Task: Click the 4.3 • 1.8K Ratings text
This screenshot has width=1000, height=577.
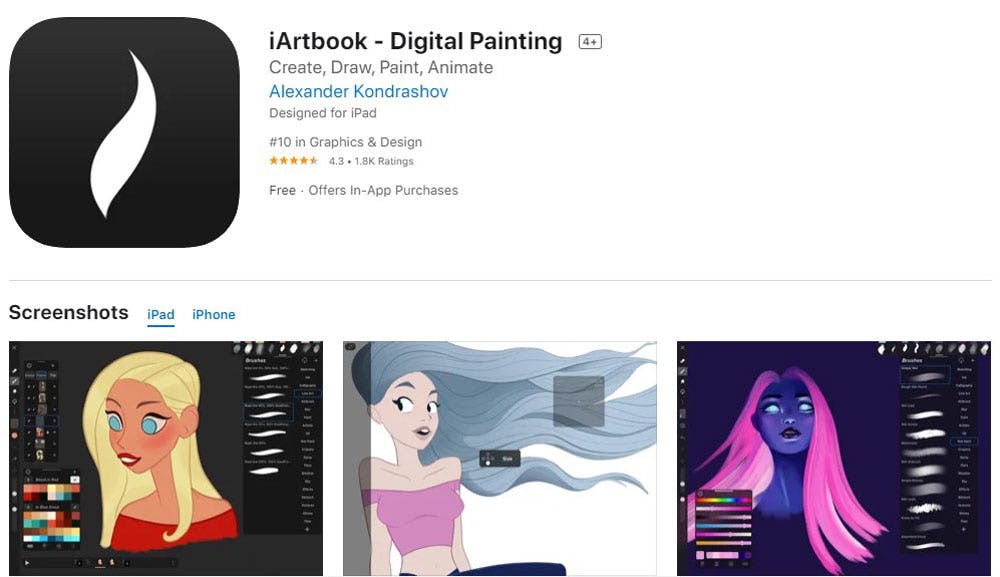Action: pos(371,161)
